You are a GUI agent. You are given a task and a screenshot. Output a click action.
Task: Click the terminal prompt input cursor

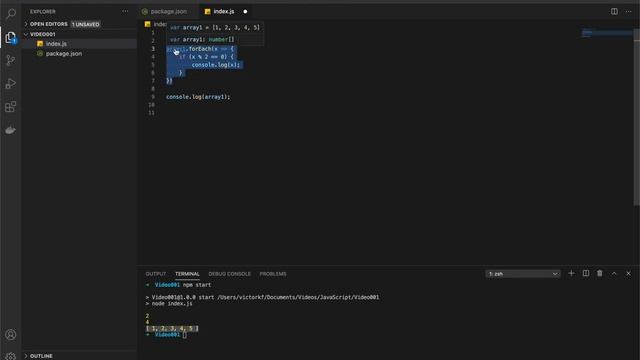[x=184, y=335]
